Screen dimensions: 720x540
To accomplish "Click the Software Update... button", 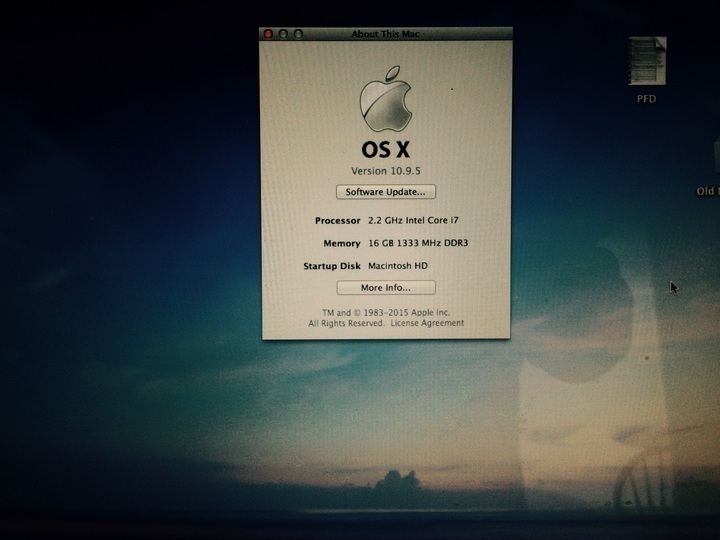I will [386, 192].
